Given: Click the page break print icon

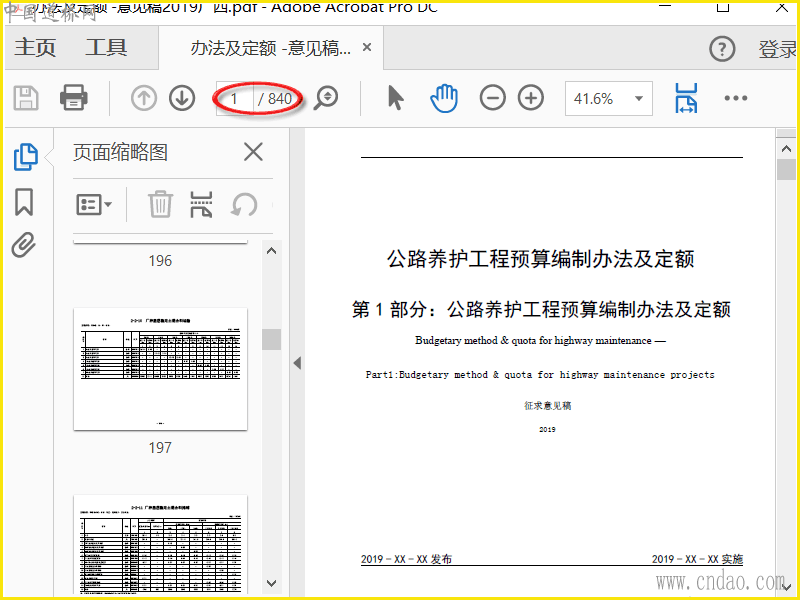Looking at the screenshot, I should point(201,205).
